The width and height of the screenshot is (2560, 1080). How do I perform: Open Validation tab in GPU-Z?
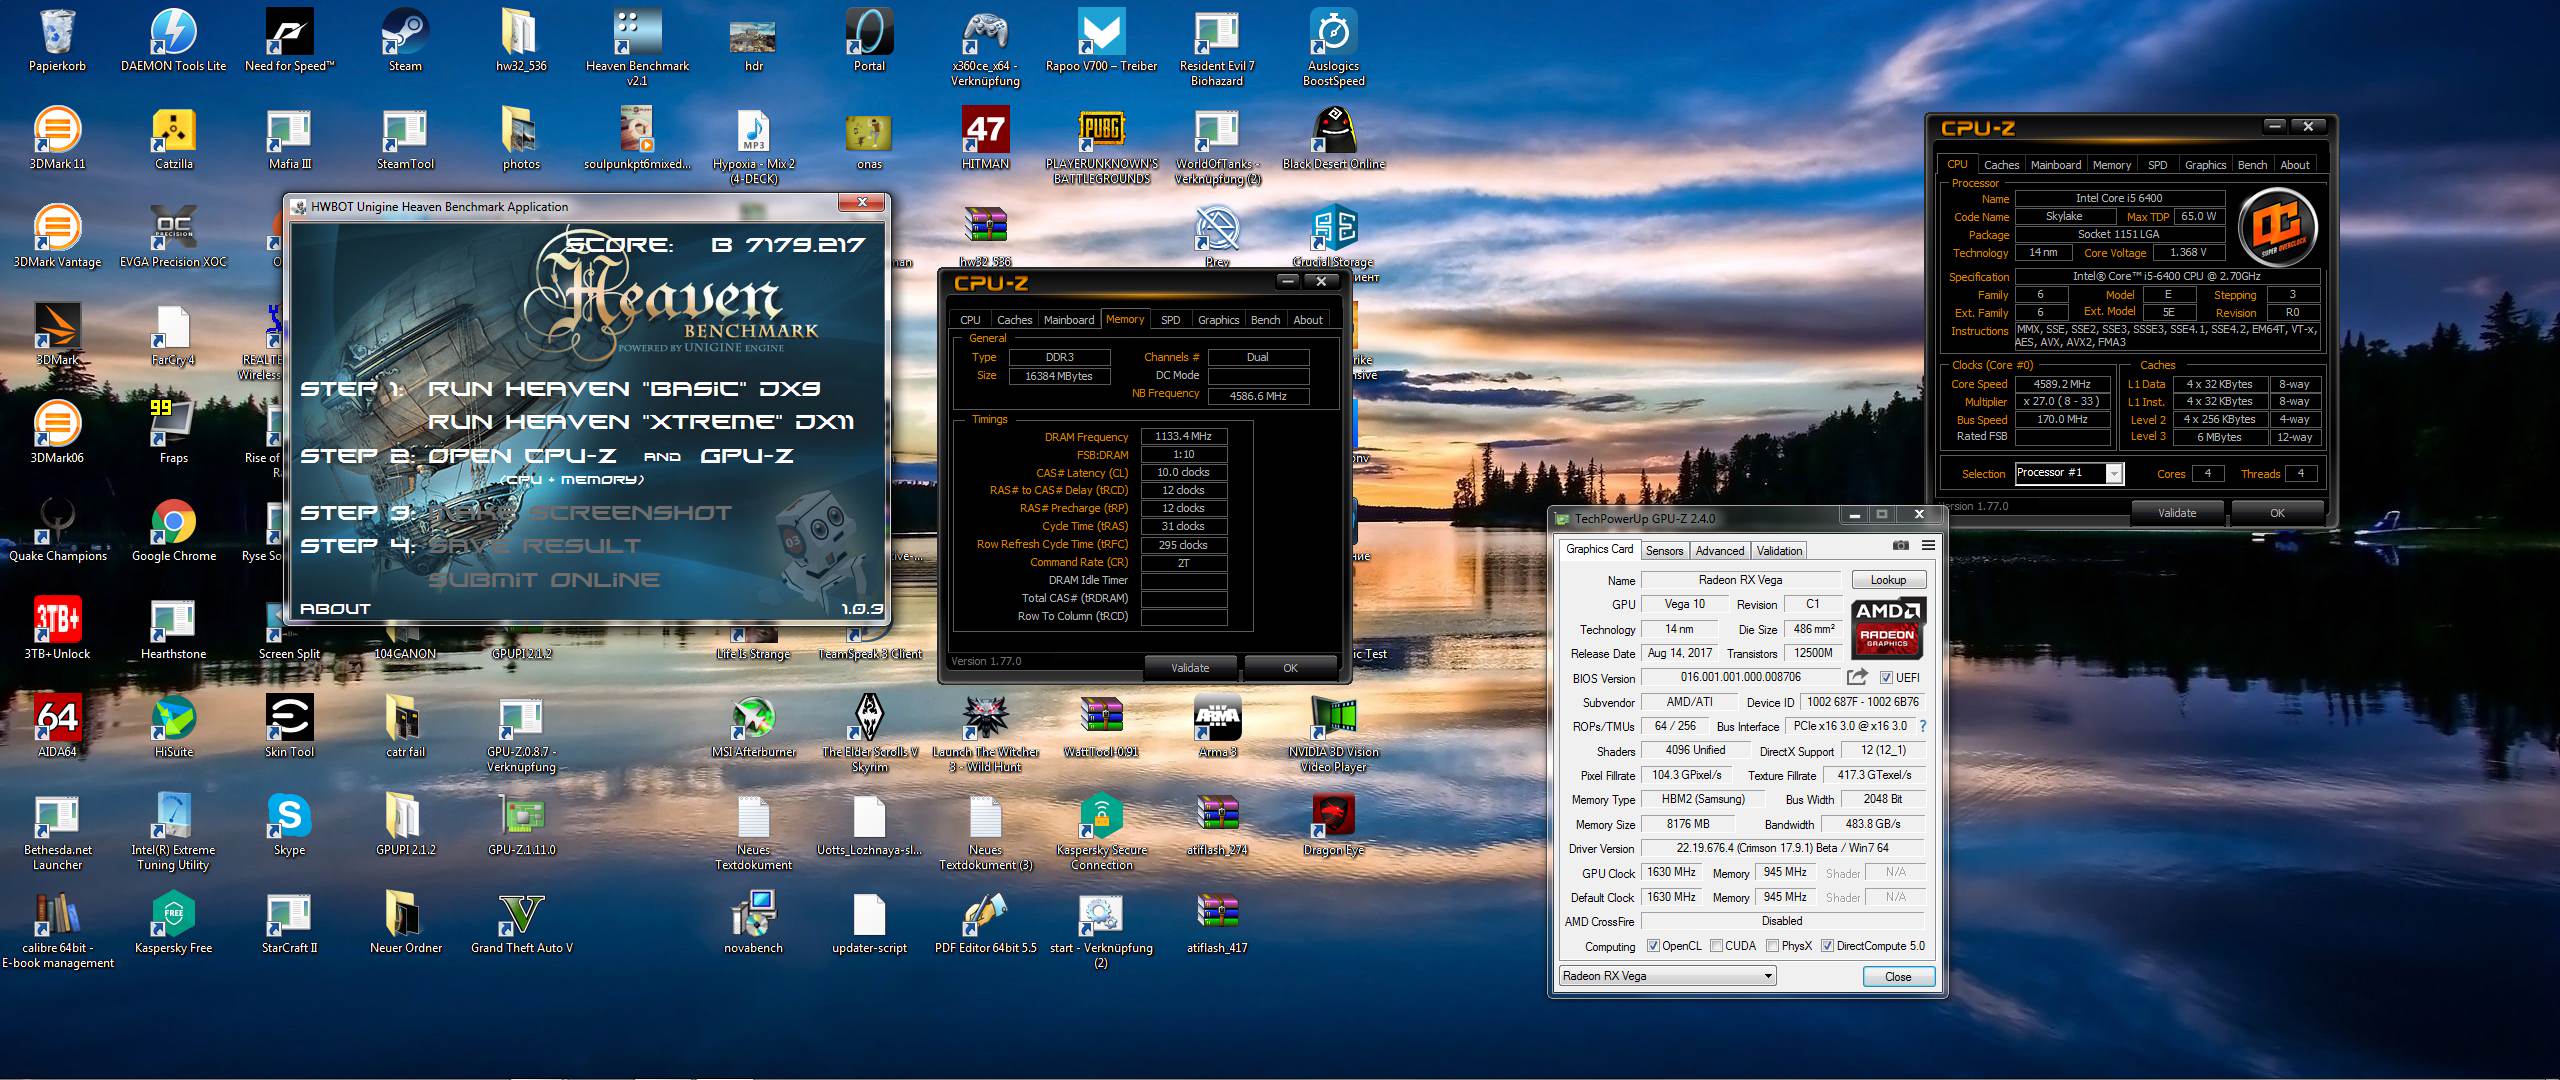point(1779,551)
